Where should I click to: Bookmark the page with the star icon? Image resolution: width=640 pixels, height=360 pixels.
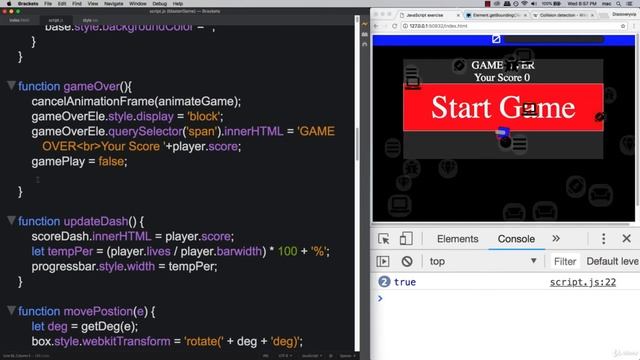tap(623, 26)
